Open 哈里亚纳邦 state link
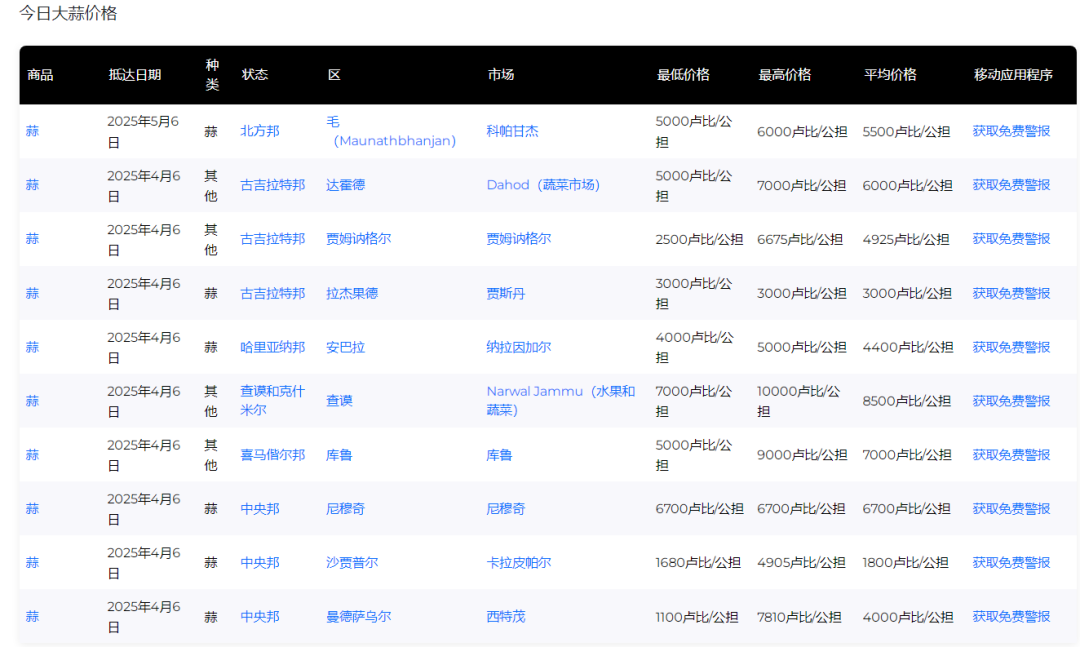 [272, 347]
